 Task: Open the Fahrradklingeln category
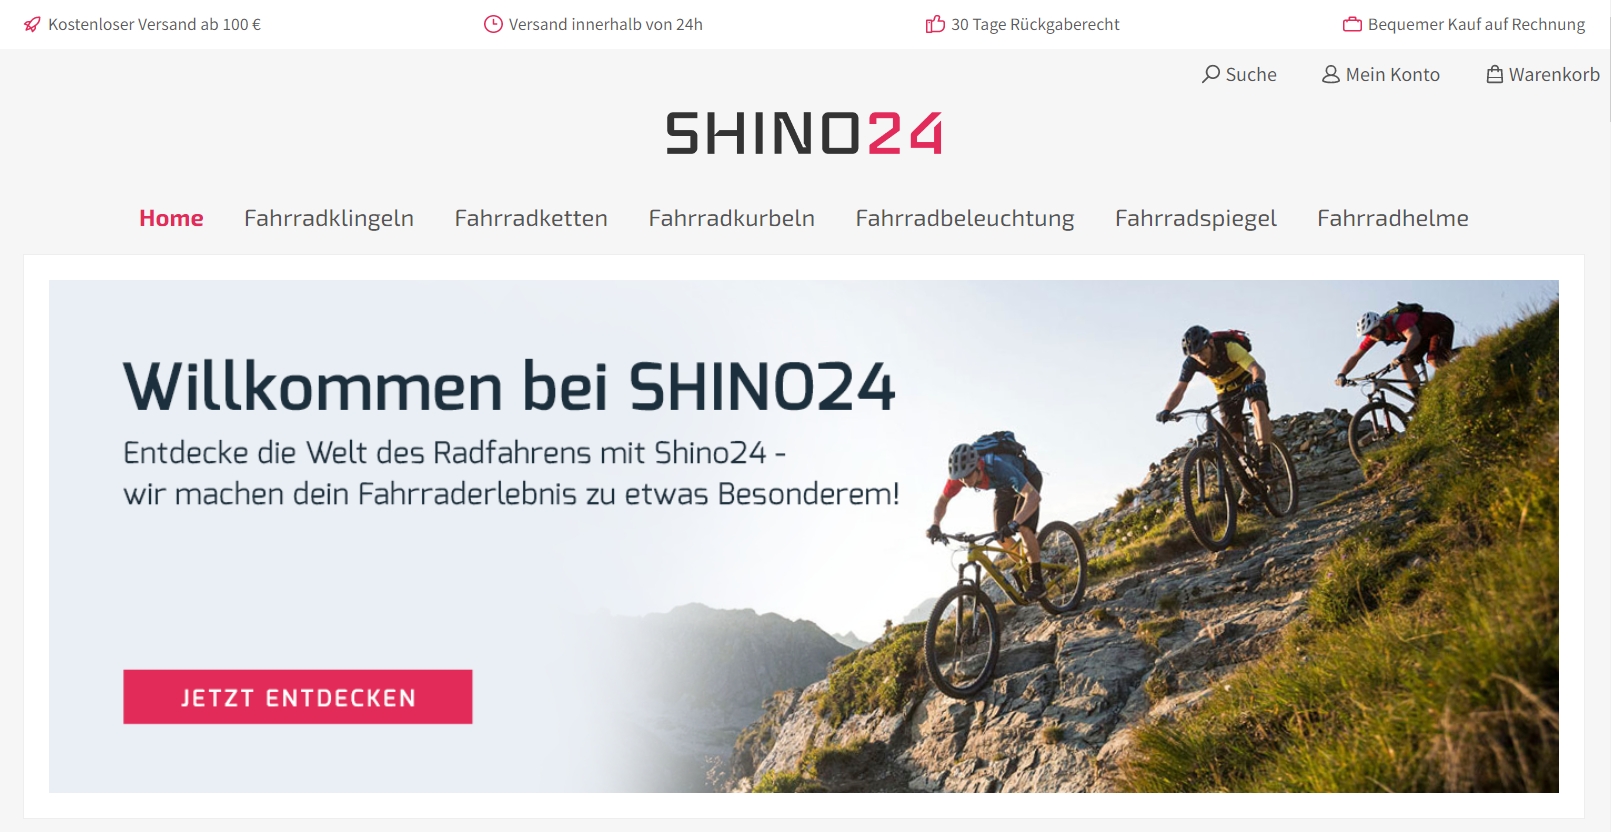point(329,218)
